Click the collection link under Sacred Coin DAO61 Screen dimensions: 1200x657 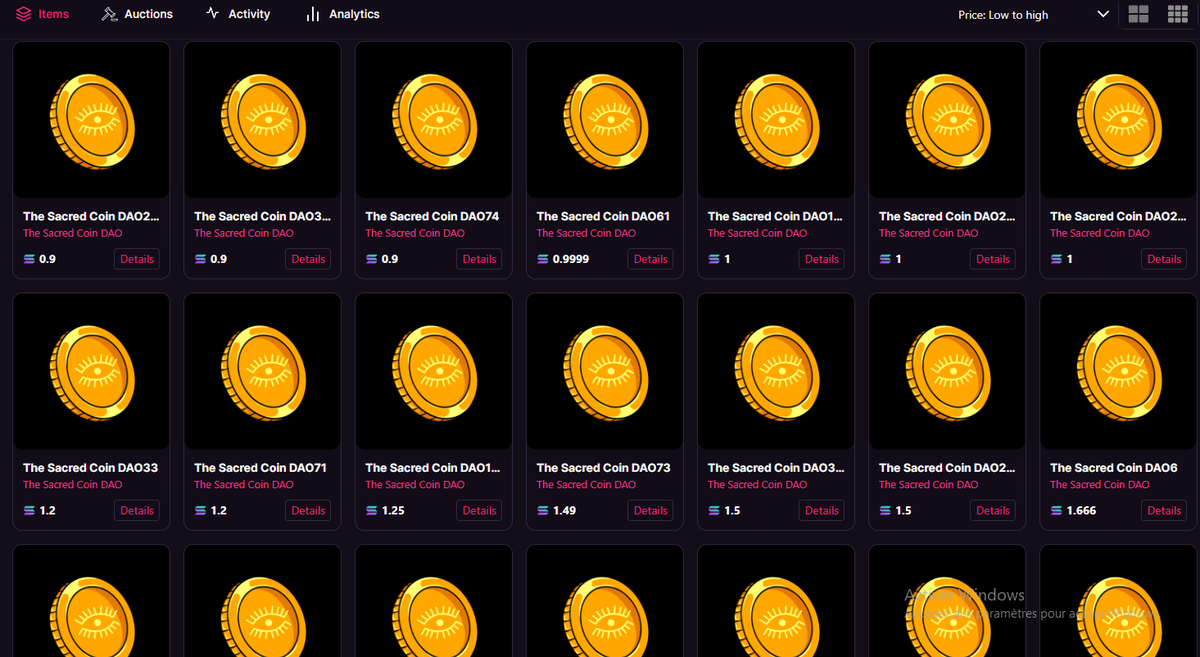pyautogui.click(x=586, y=233)
